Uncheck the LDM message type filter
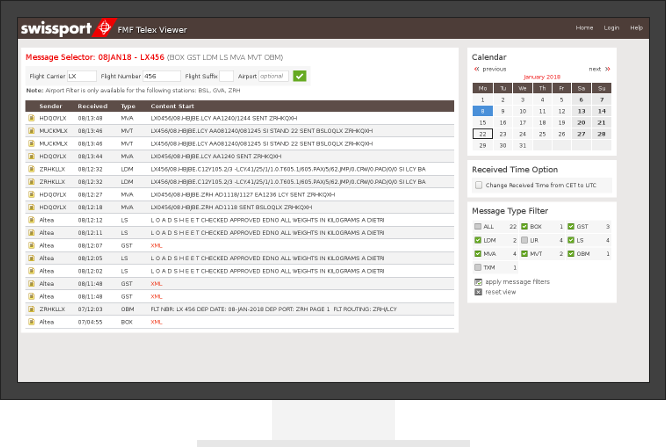The width and height of the screenshot is (666, 447). [478, 241]
